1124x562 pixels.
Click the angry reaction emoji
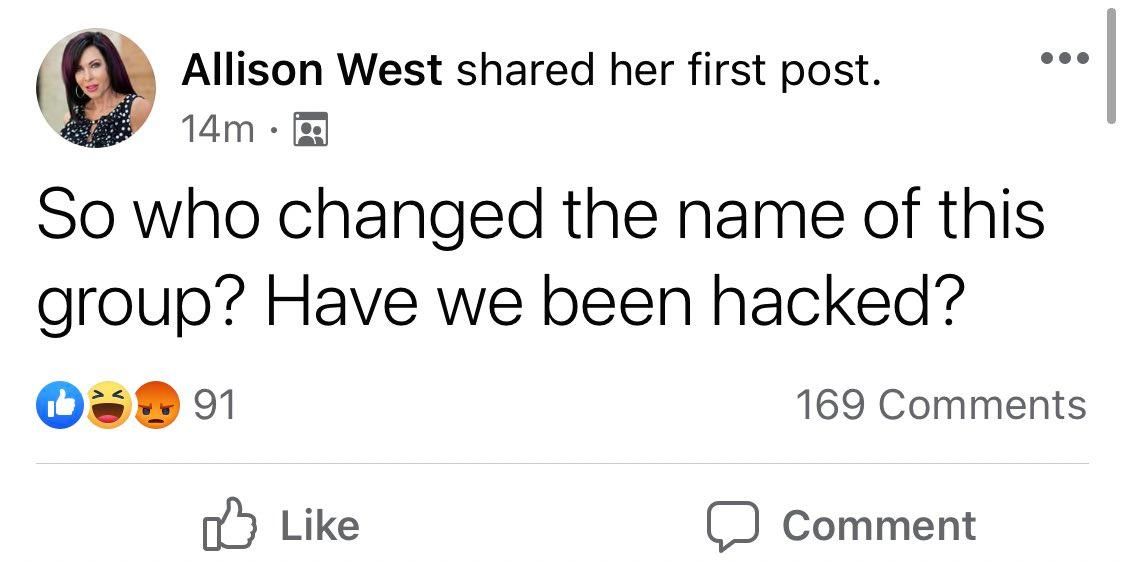coord(158,405)
